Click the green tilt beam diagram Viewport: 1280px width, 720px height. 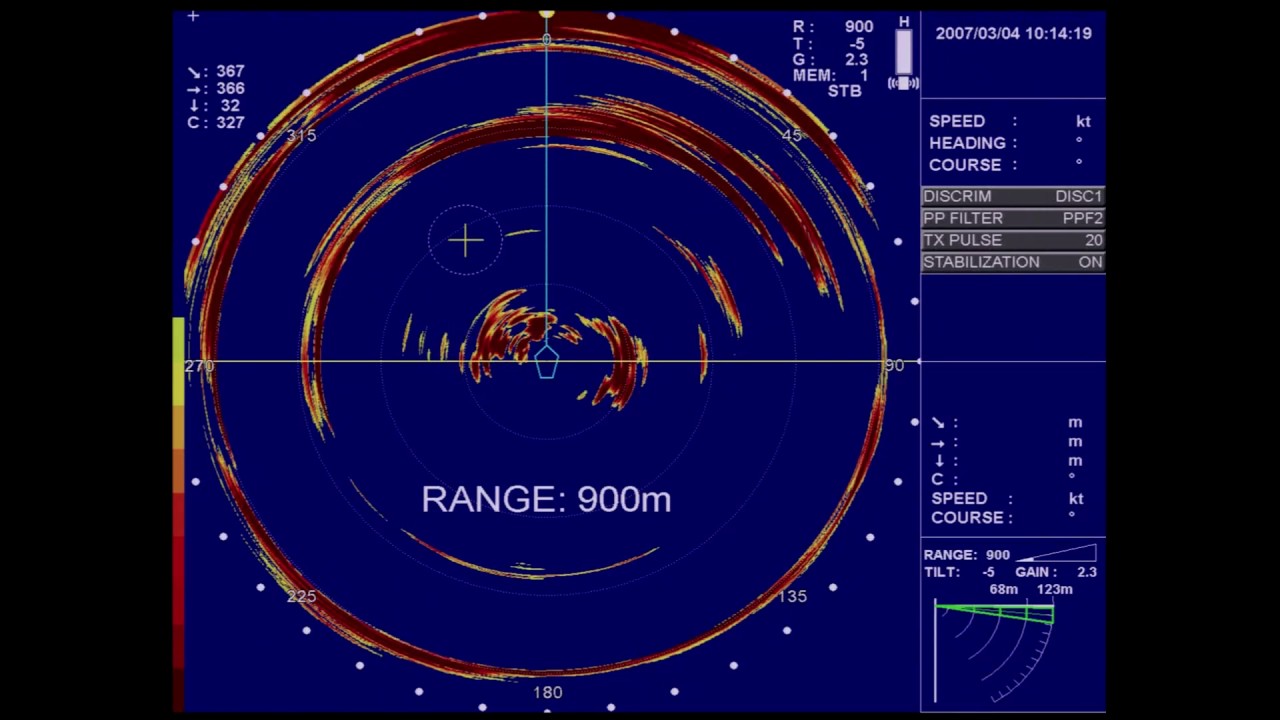(x=994, y=613)
